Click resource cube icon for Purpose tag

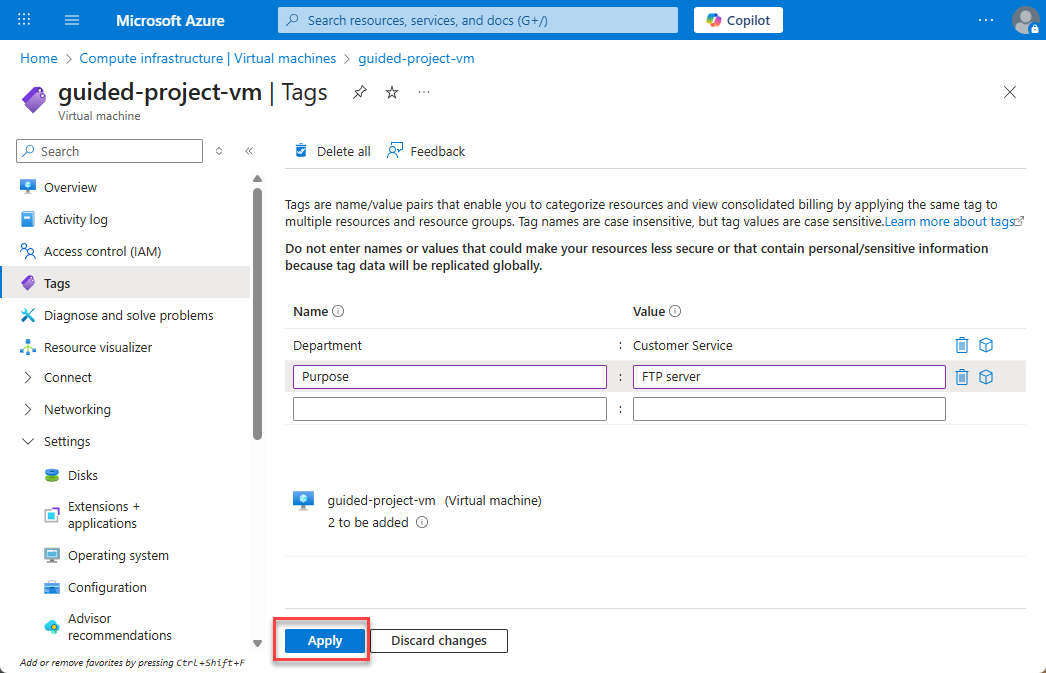tap(986, 377)
